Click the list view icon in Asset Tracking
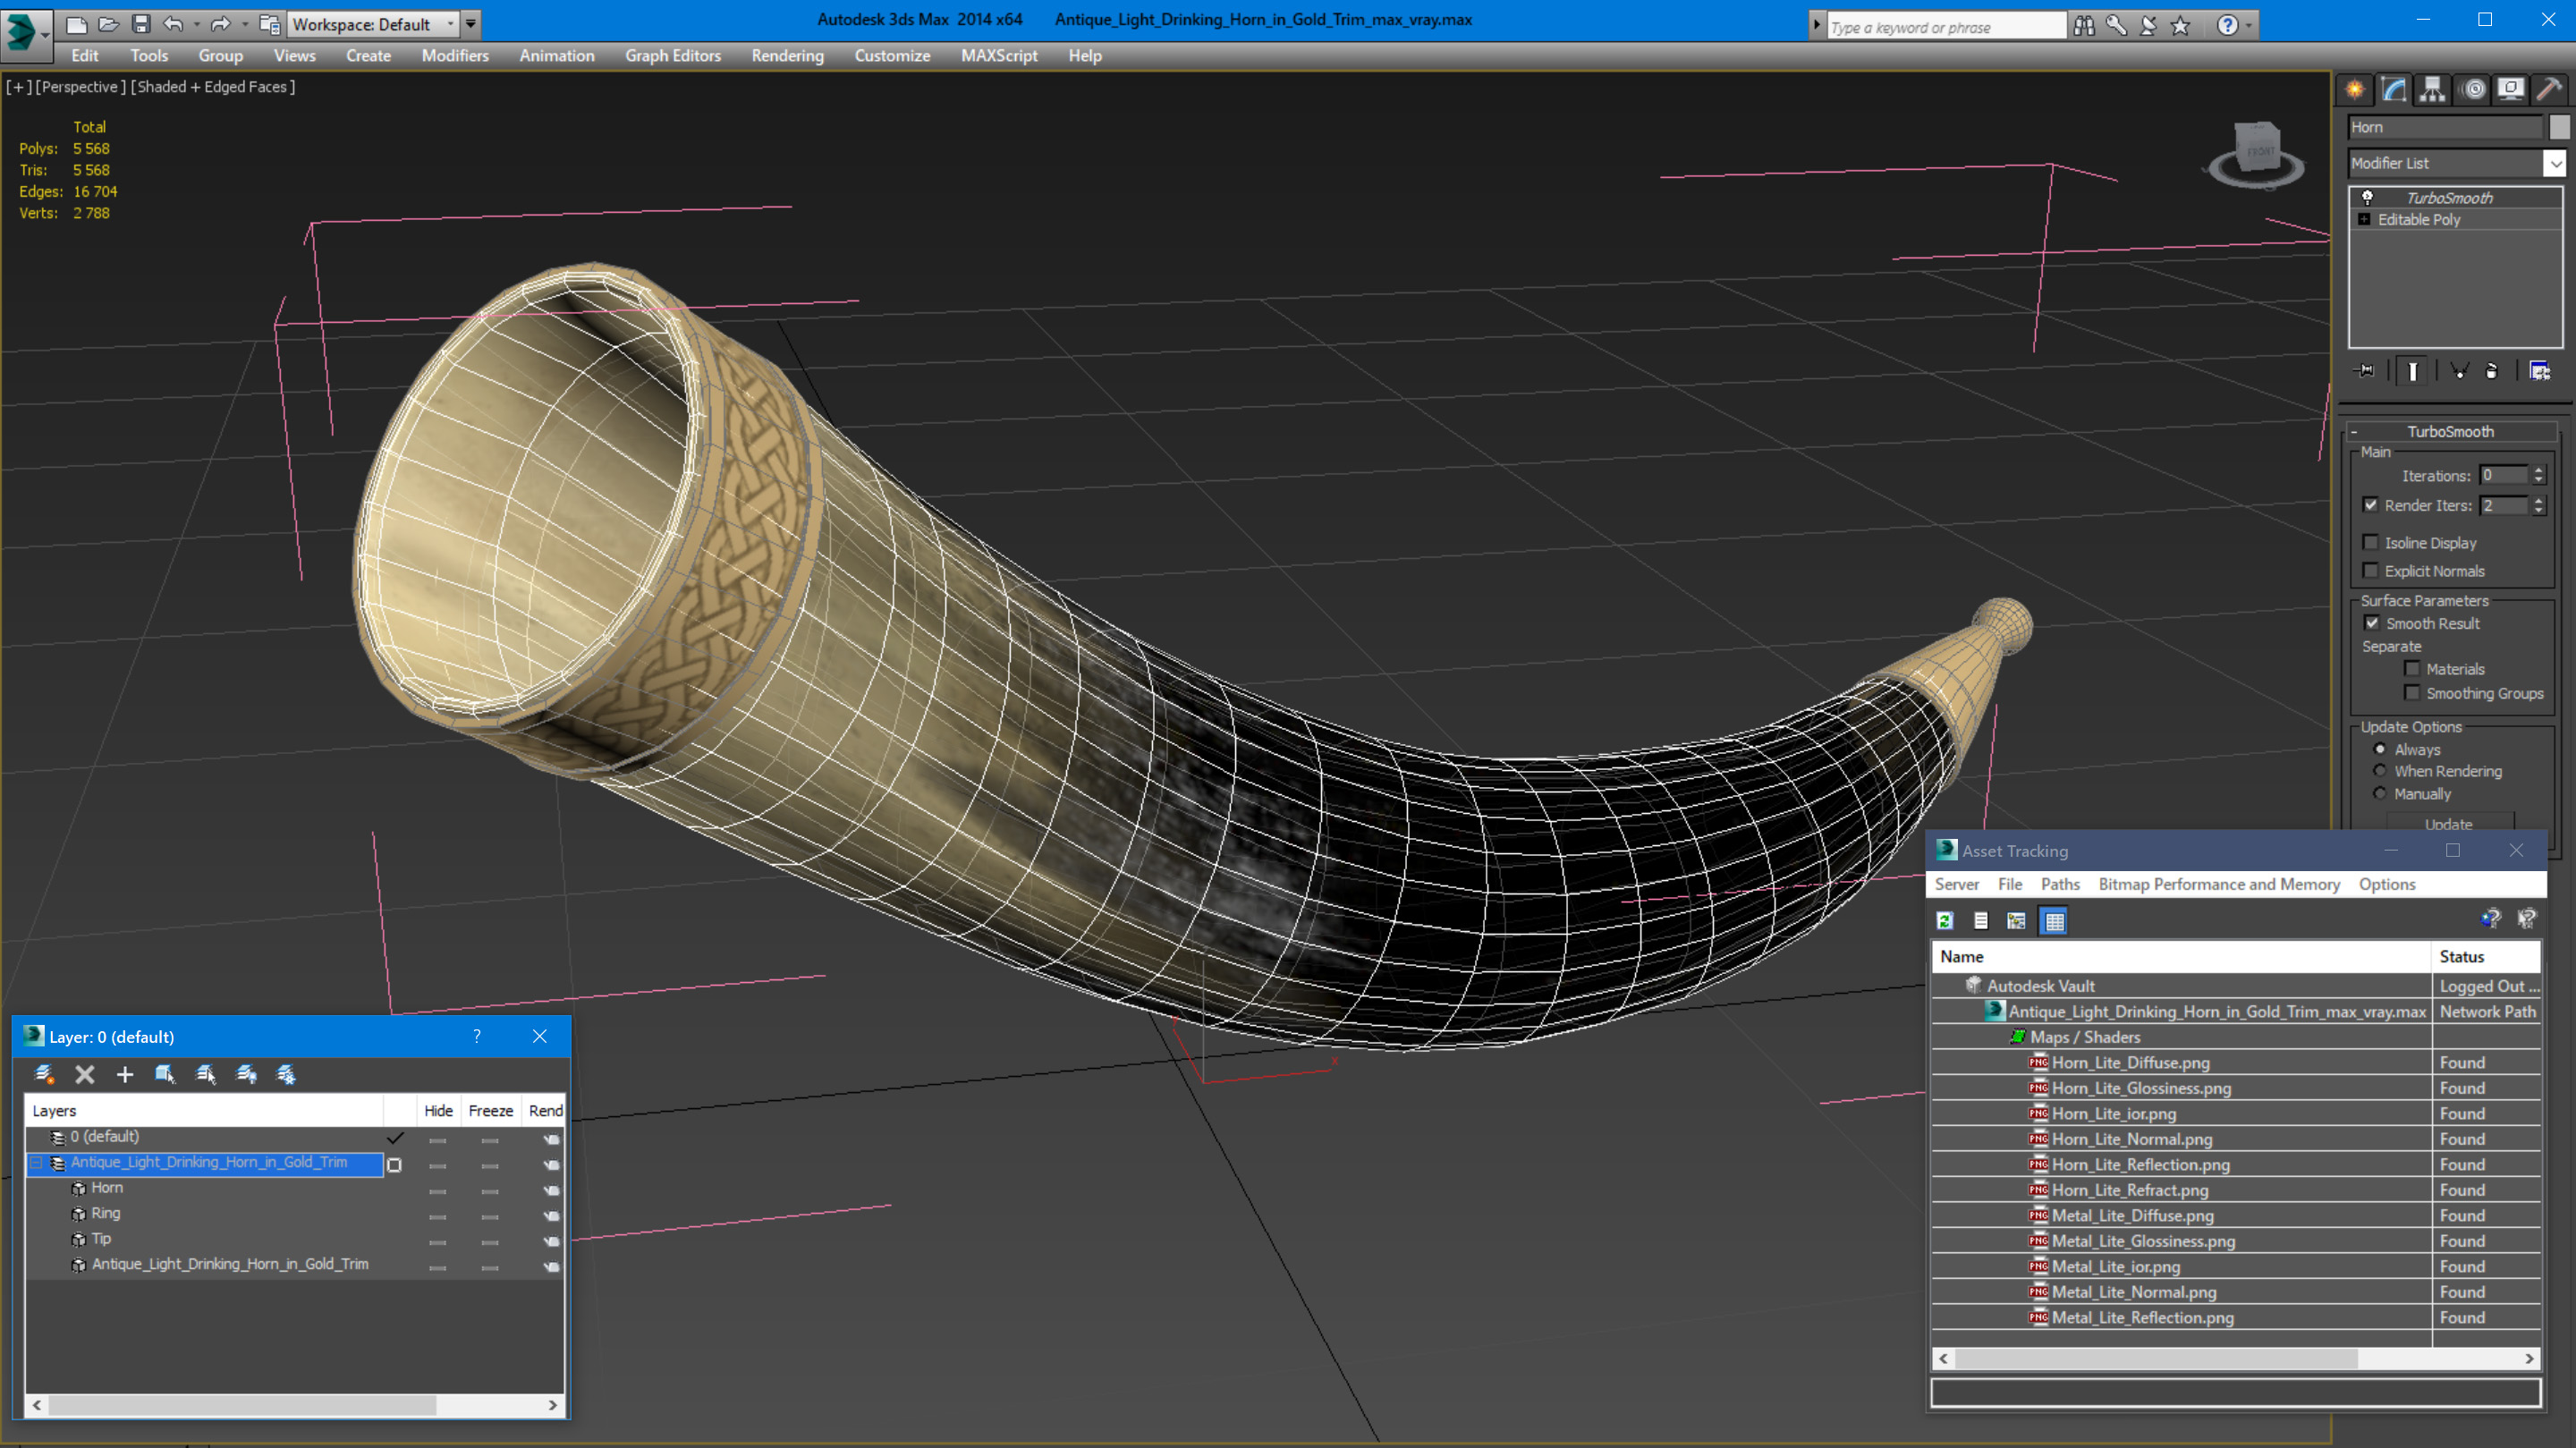The width and height of the screenshot is (2576, 1448). [x=1981, y=921]
